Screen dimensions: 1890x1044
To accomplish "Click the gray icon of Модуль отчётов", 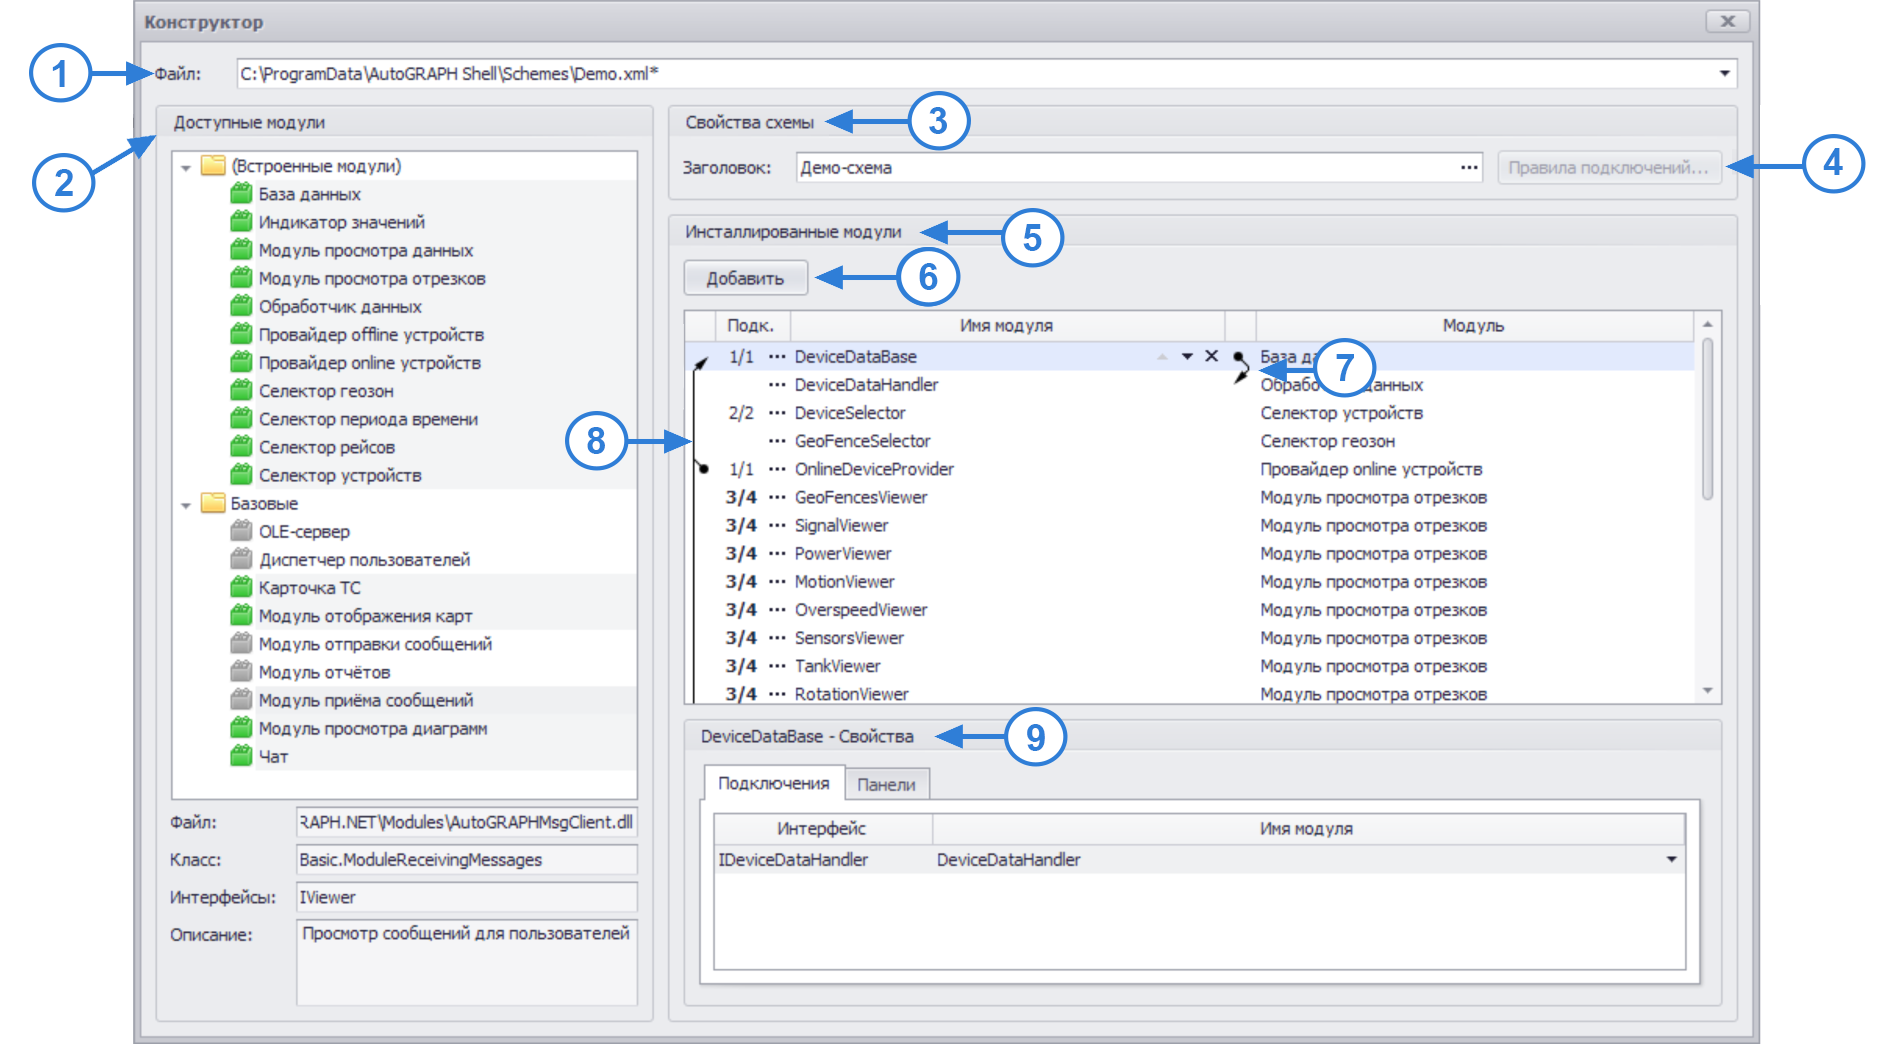I will pos(241,671).
